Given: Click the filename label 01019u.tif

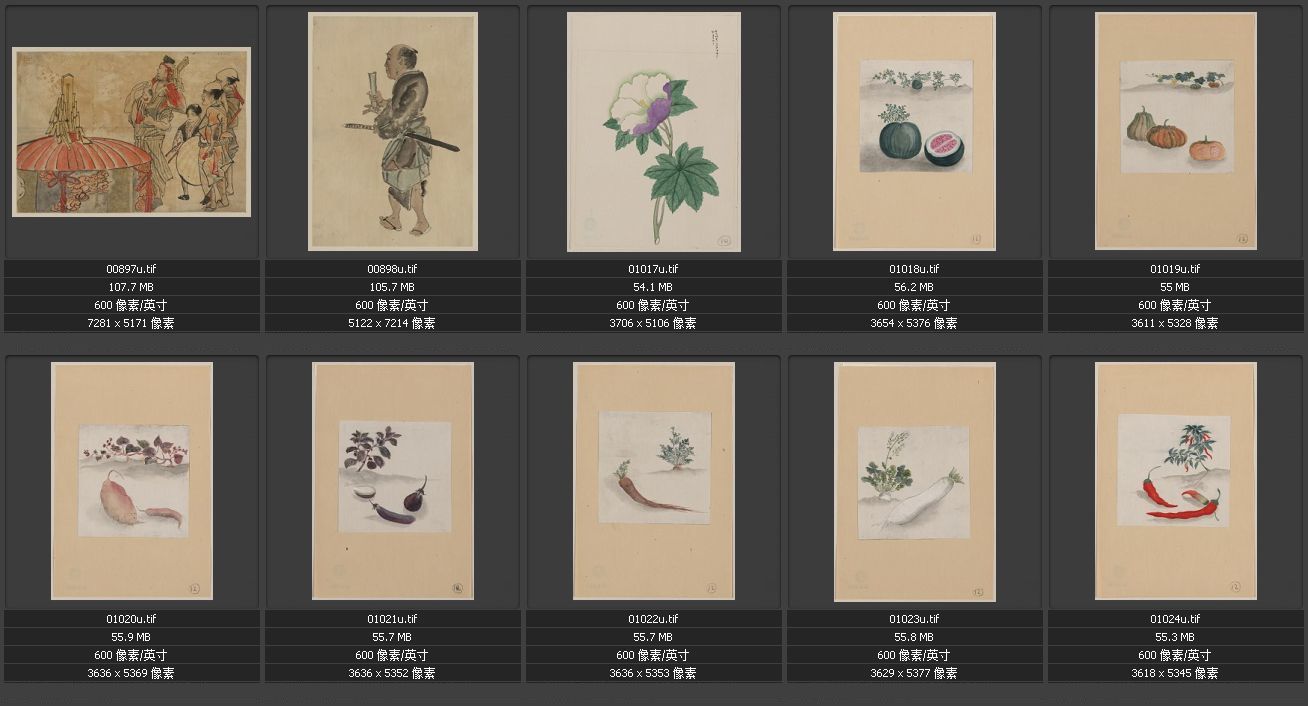Looking at the screenshot, I should (1176, 269).
